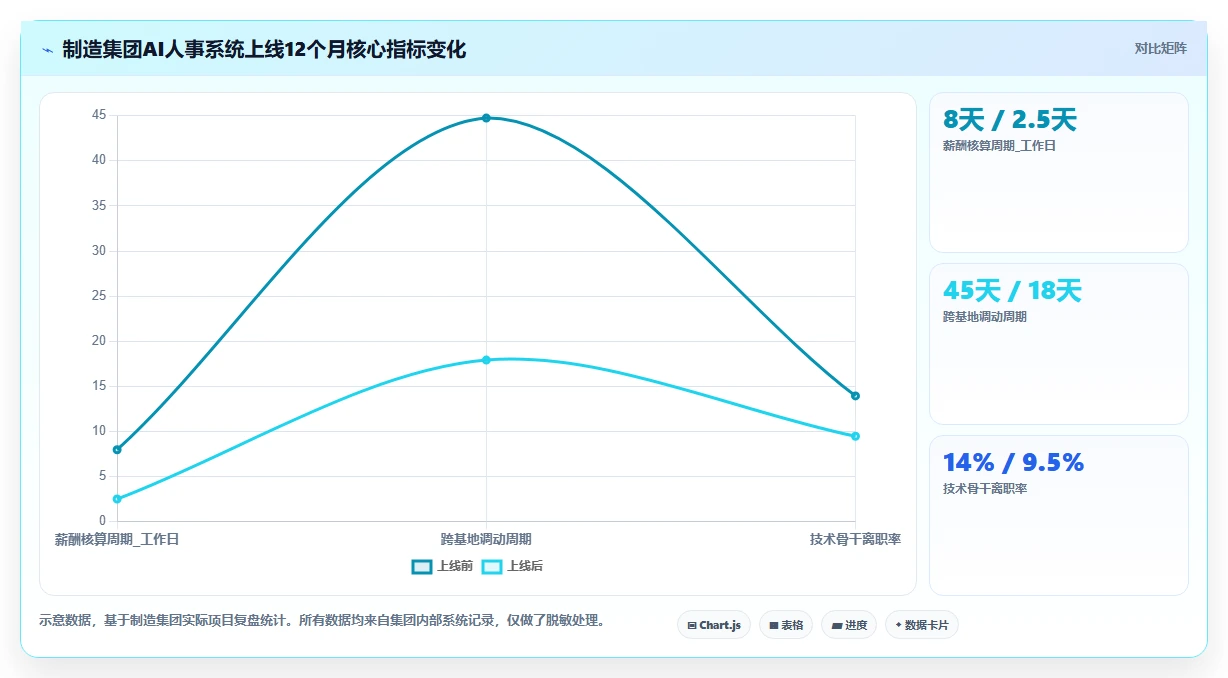1228x678 pixels.
Task: Click the 上线后 point for 薪酬核算周期_工作日
Action: 117,499
